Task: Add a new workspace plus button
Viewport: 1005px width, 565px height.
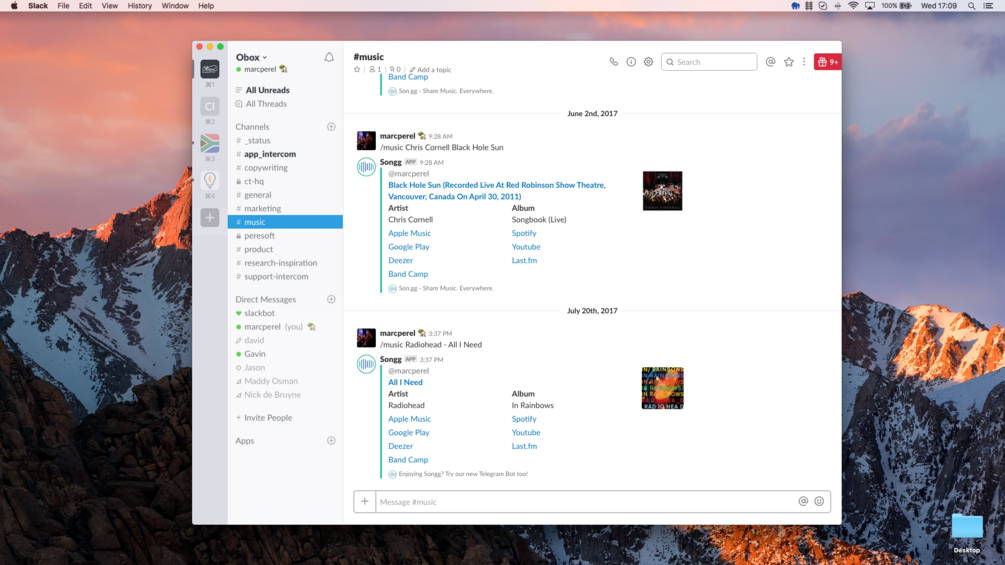Action: (x=210, y=218)
